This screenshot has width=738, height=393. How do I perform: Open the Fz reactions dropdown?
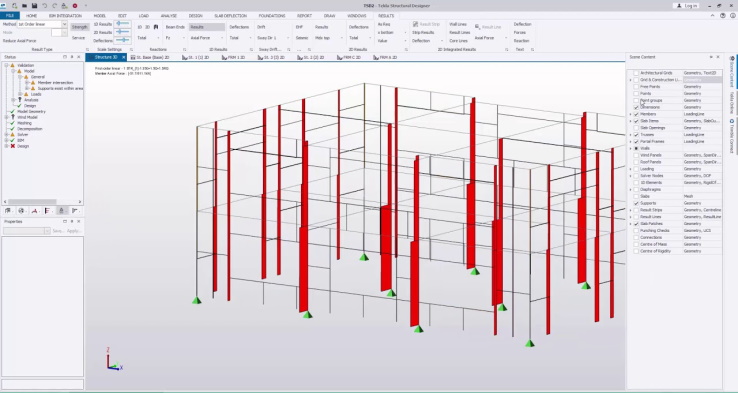point(184,38)
